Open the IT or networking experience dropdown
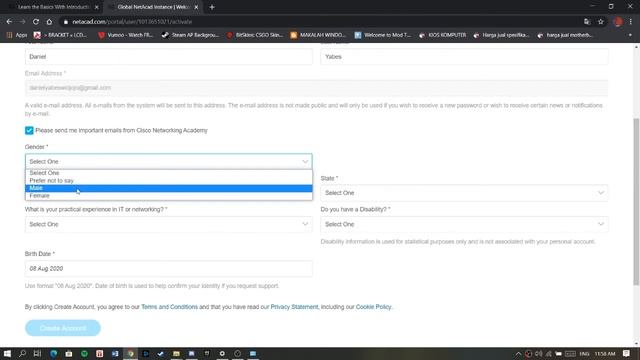Screen dimensions: 640x360 pyautogui.click(x=169, y=224)
